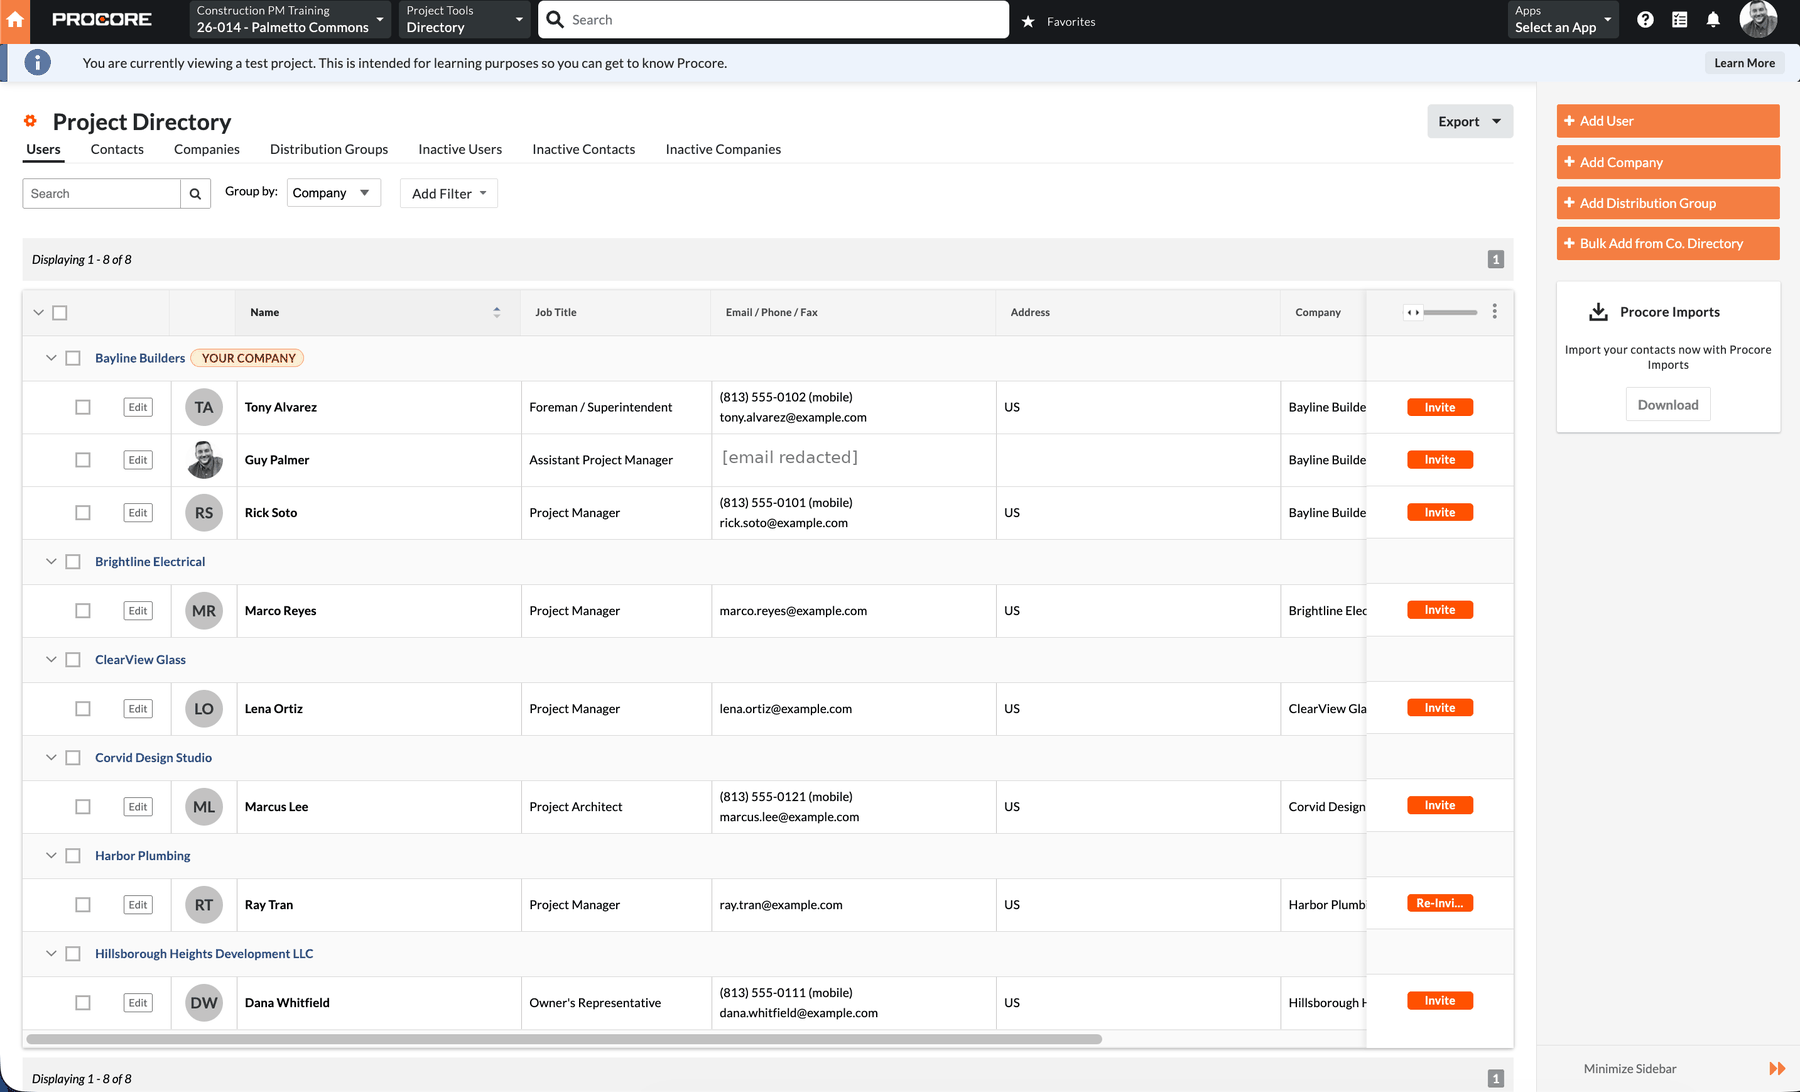Click the search magnifier button beside directory search
1800x1092 pixels.
pos(195,194)
